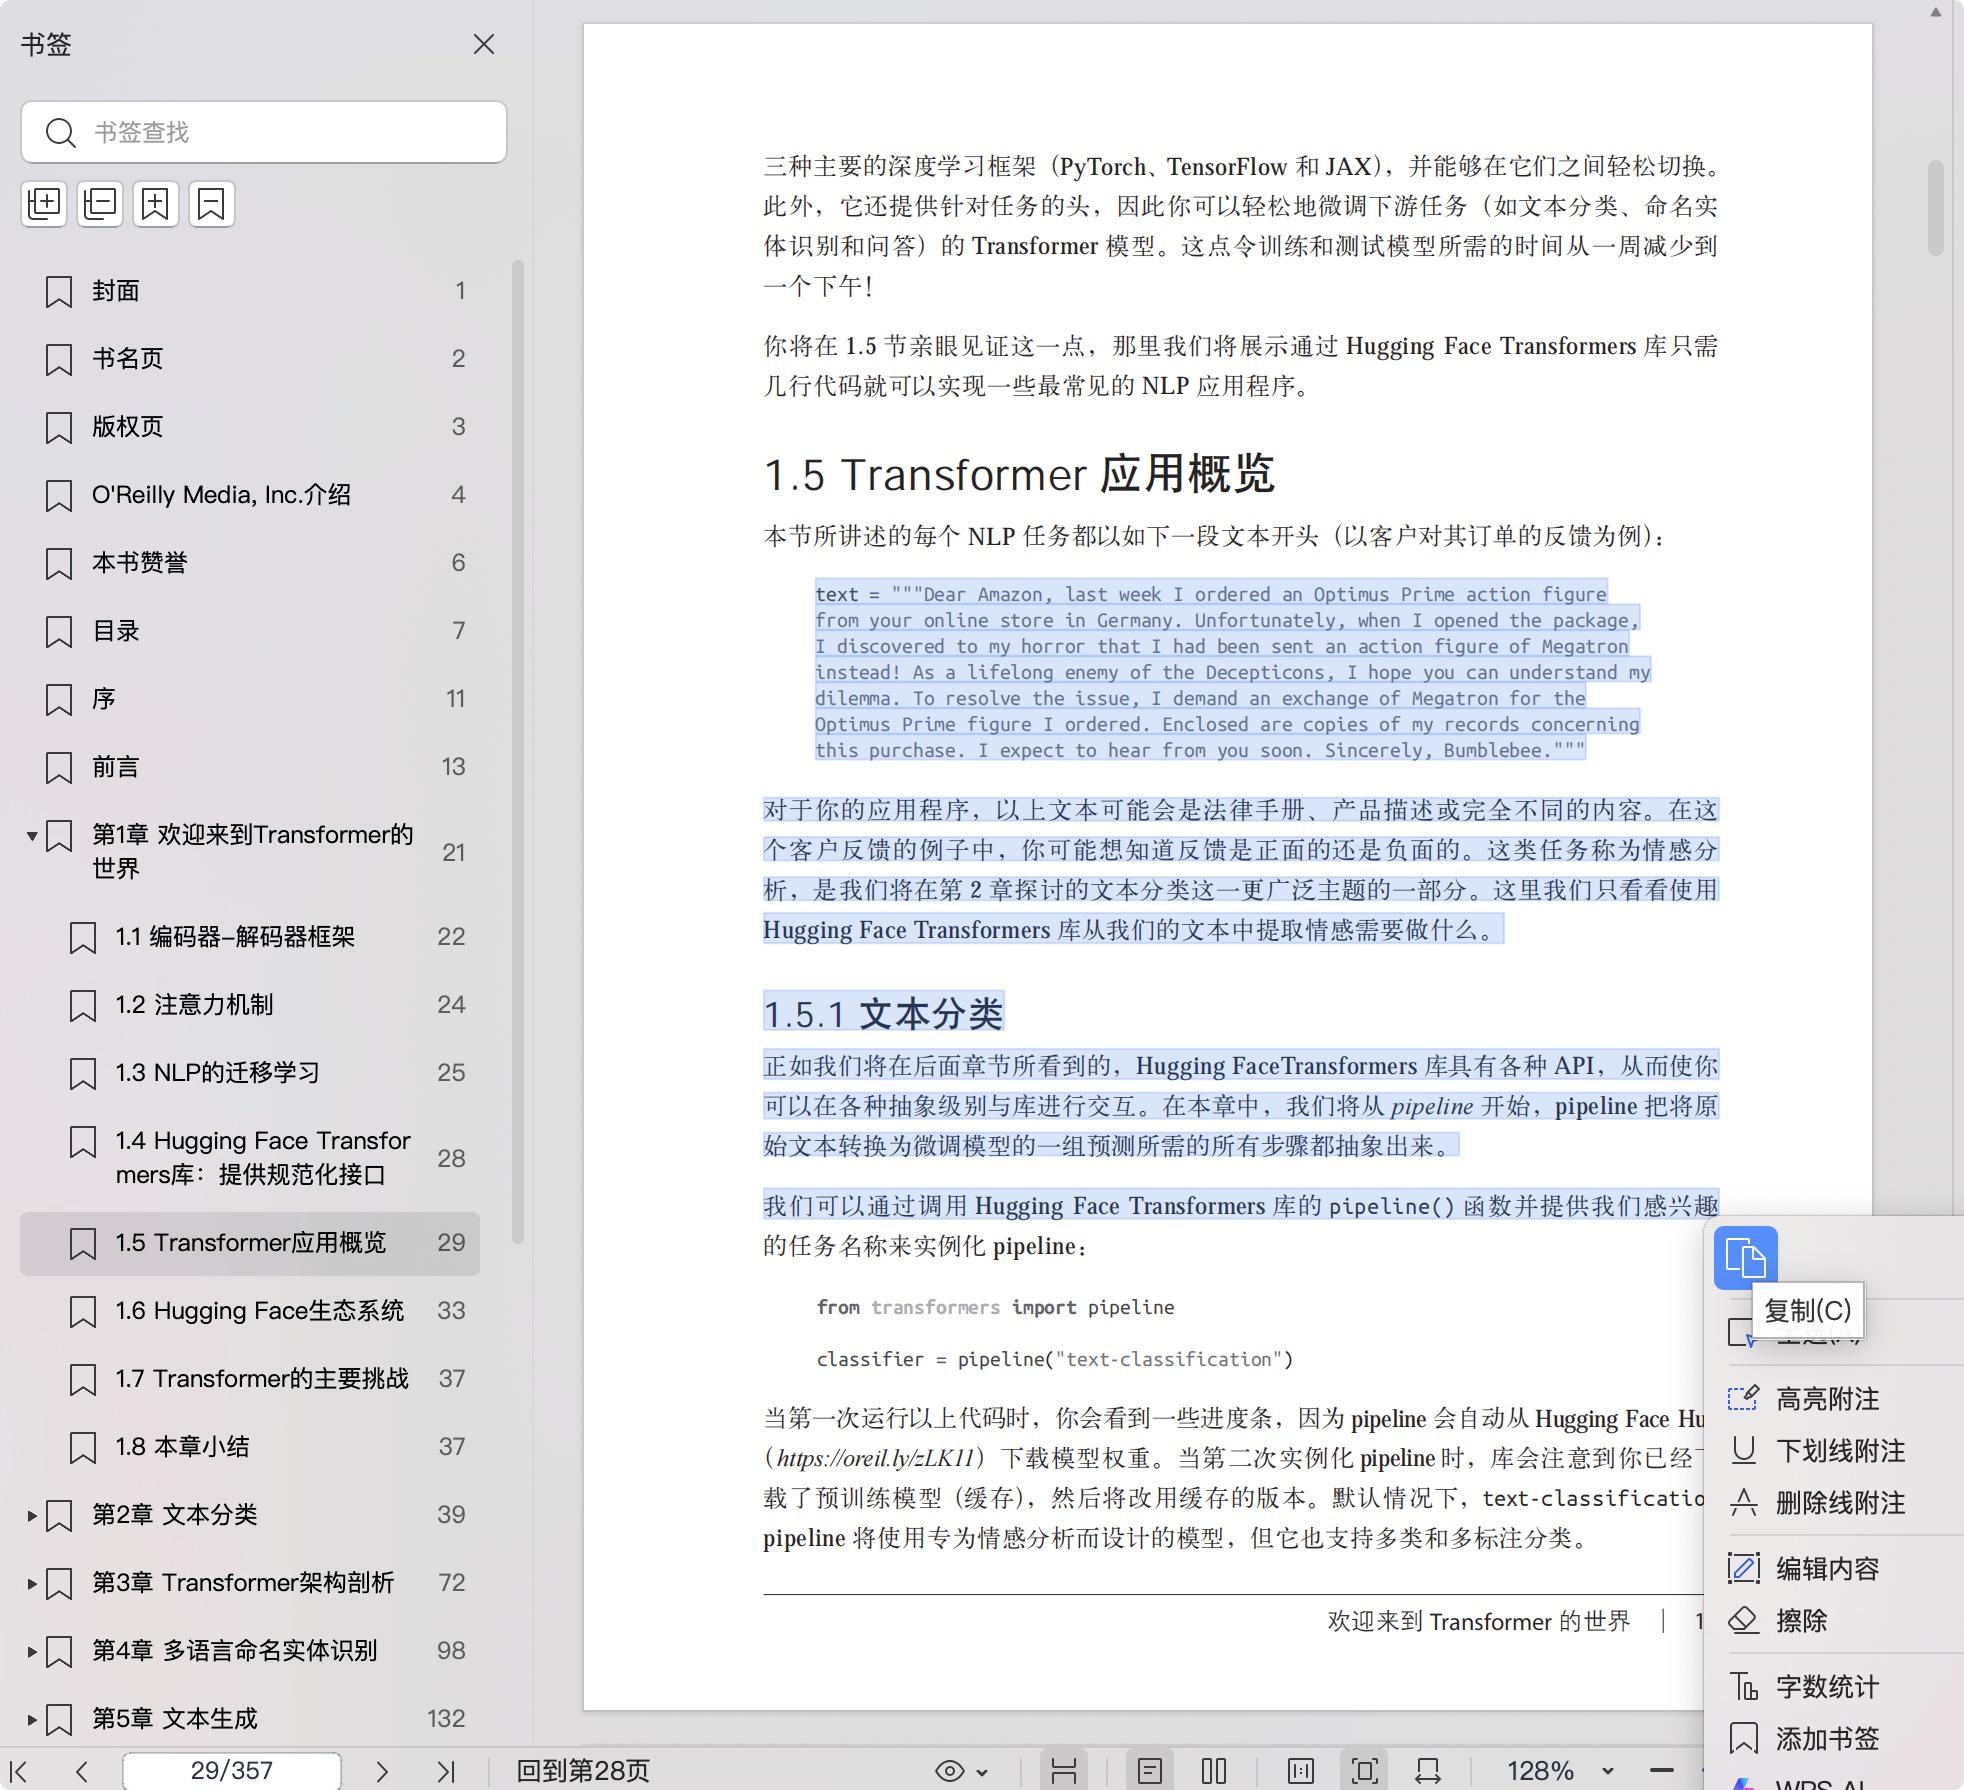
Task: Go to the first page
Action: point(19,1771)
